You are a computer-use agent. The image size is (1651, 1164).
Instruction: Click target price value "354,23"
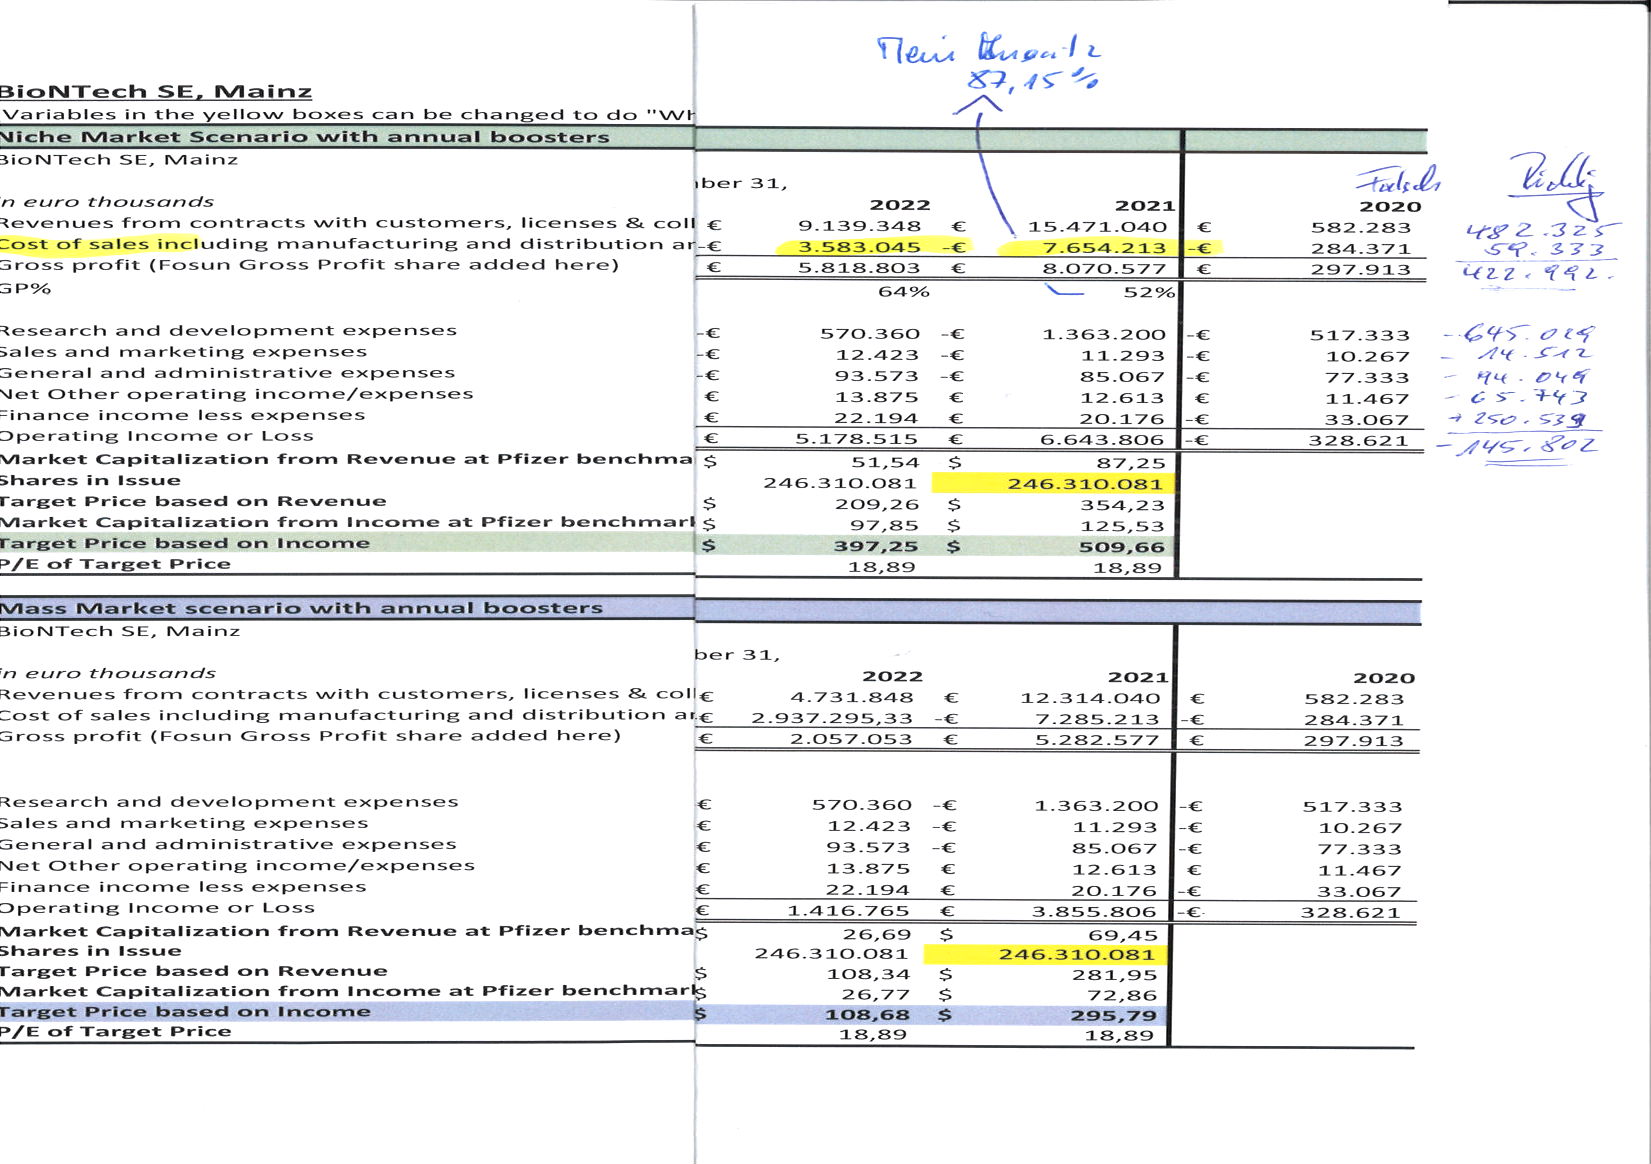pyautogui.click(x=1123, y=505)
